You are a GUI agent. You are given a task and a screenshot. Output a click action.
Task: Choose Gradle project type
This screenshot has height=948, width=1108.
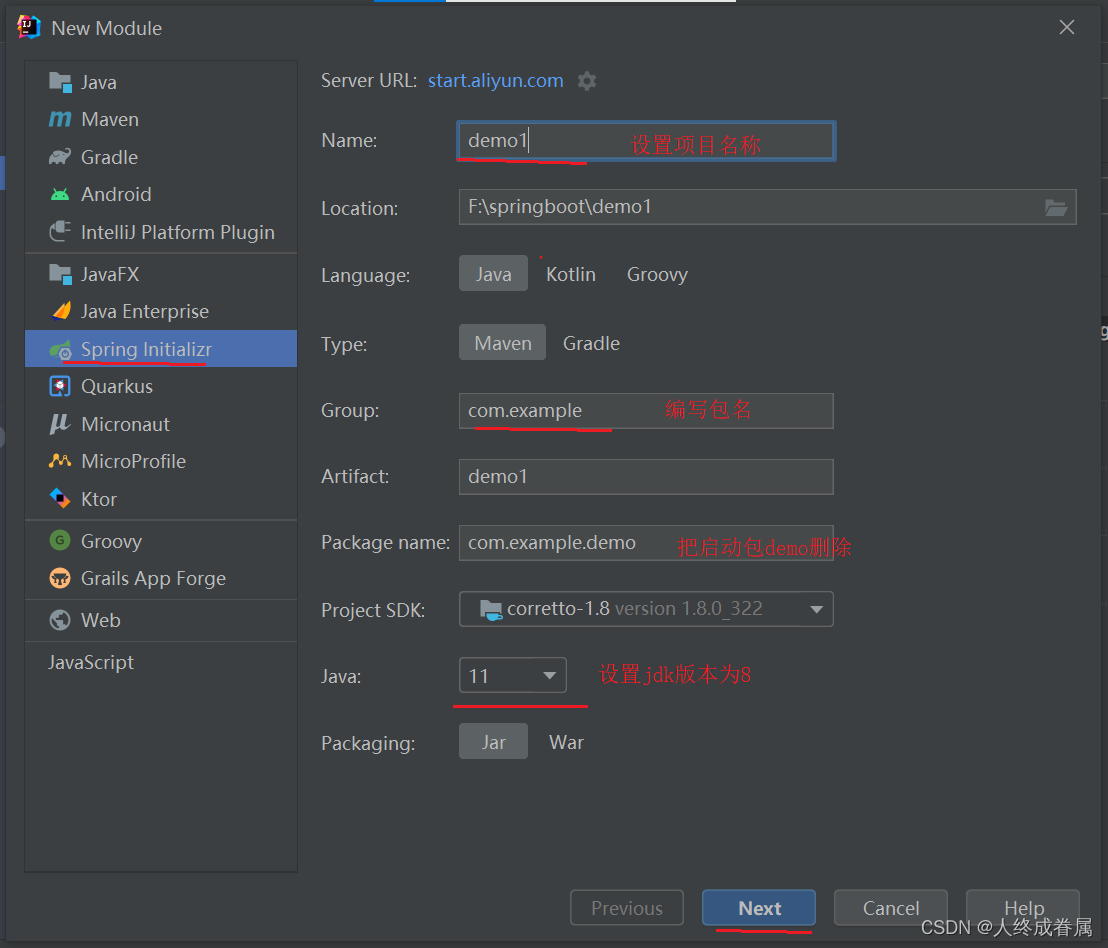coord(591,343)
